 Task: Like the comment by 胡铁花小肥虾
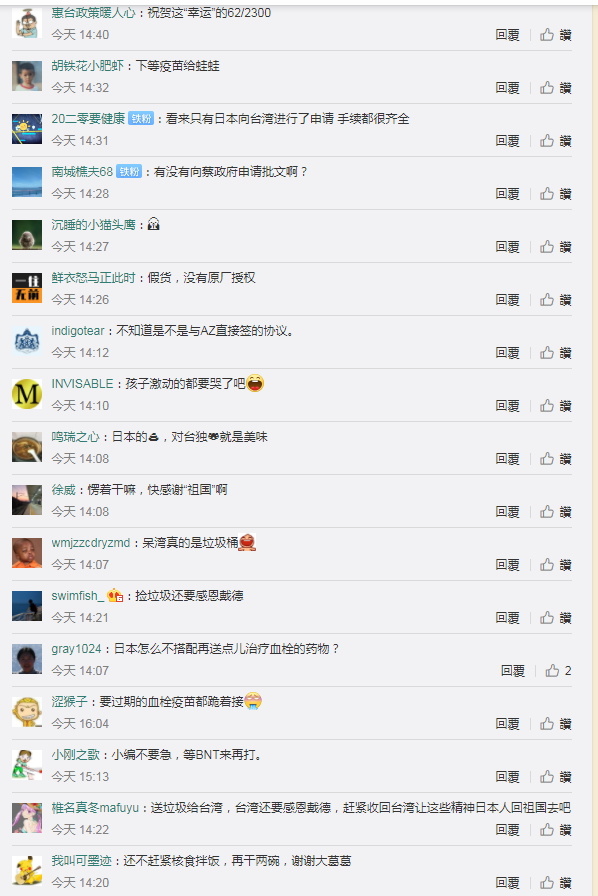(x=555, y=88)
